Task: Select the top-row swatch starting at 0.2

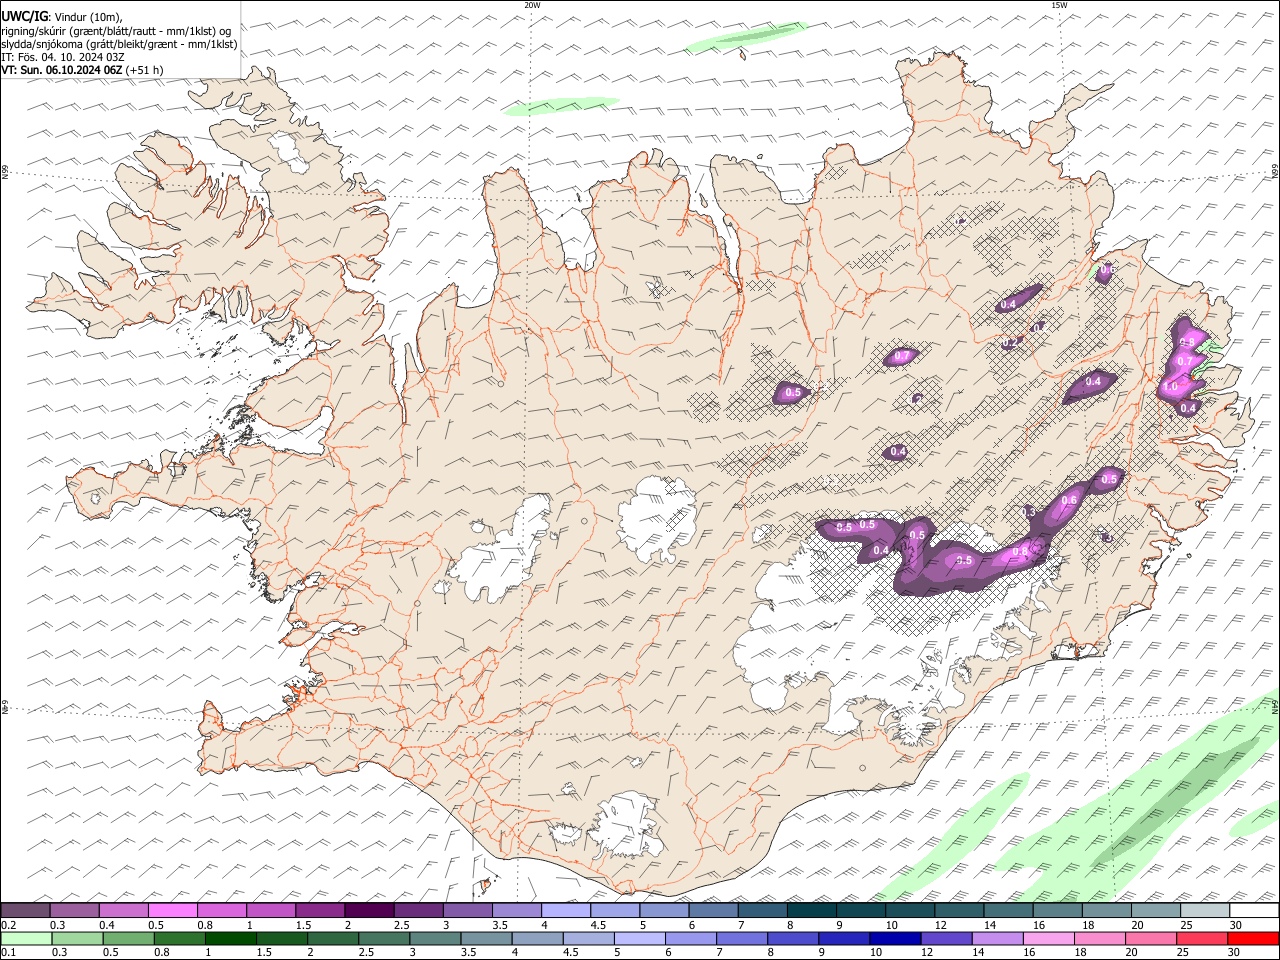Action: point(25,911)
